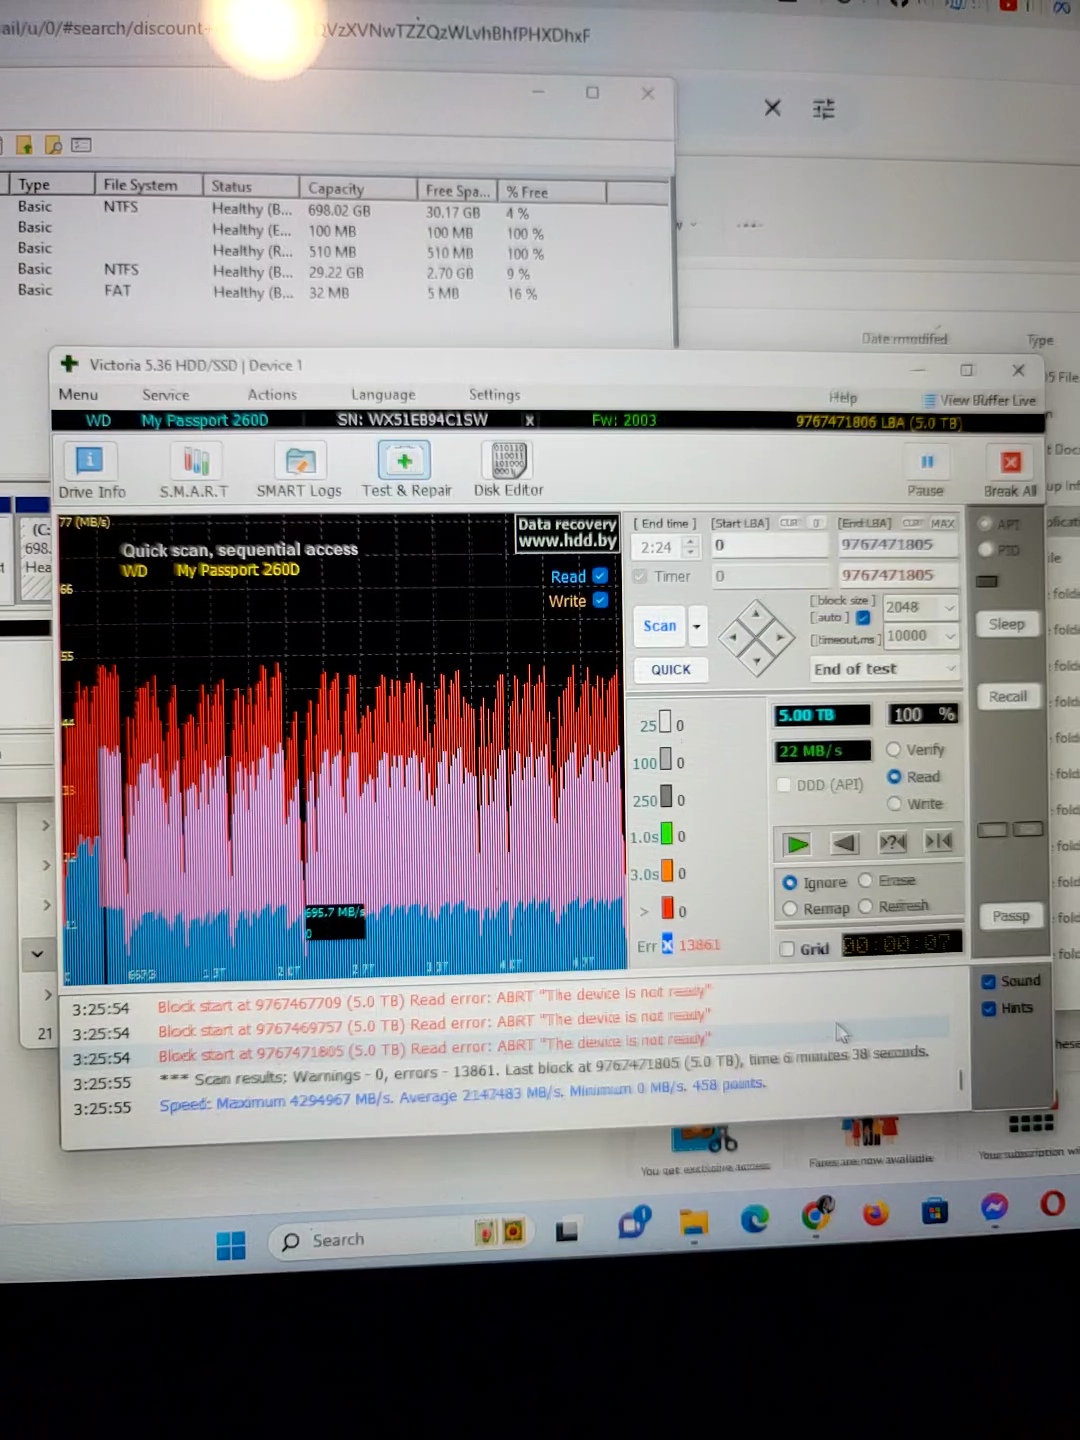Open the Language menu
This screenshot has height=1440, width=1080.
pos(382,395)
